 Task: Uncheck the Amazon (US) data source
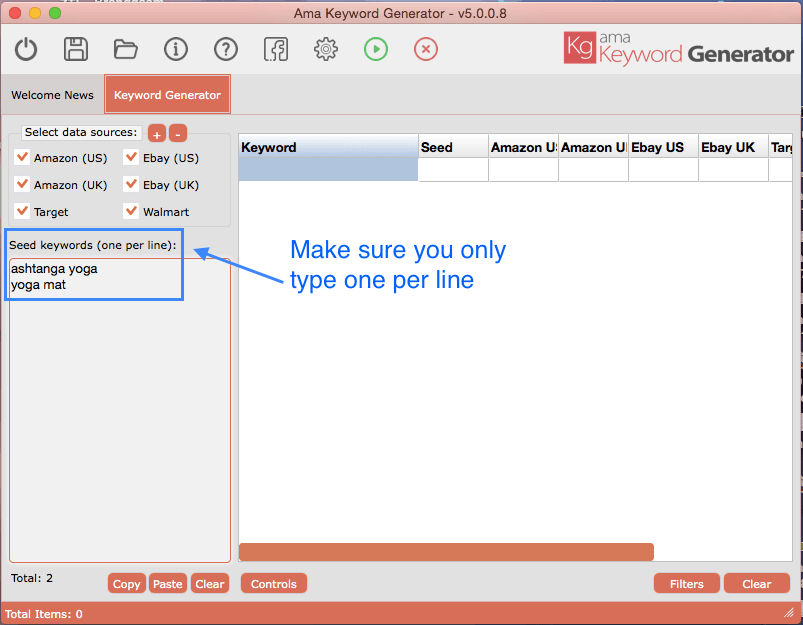tap(22, 157)
